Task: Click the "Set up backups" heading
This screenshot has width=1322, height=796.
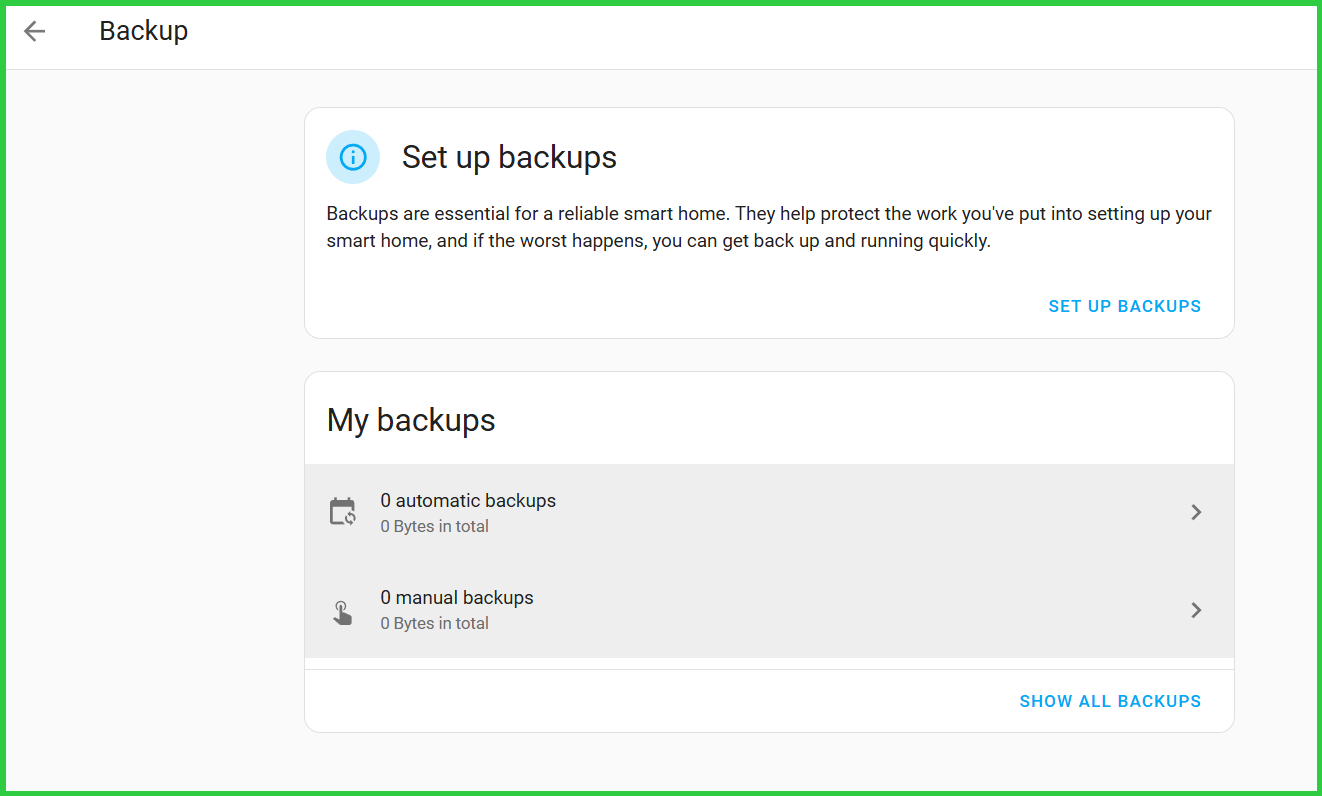Action: pyautogui.click(x=509, y=157)
